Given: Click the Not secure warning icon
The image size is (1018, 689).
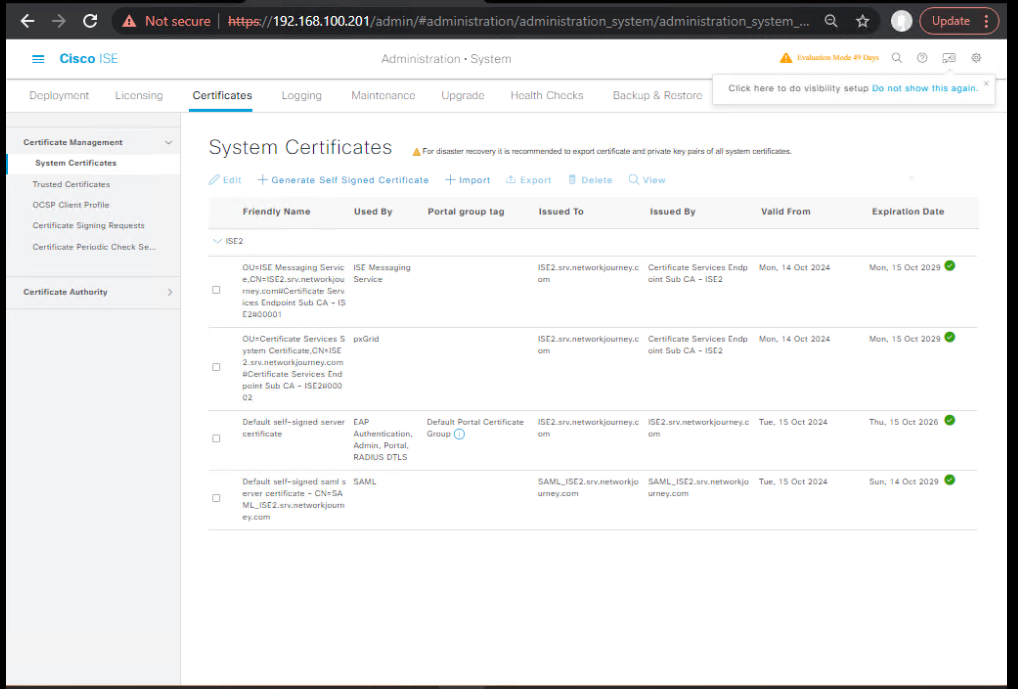Looking at the screenshot, I should point(130,21).
